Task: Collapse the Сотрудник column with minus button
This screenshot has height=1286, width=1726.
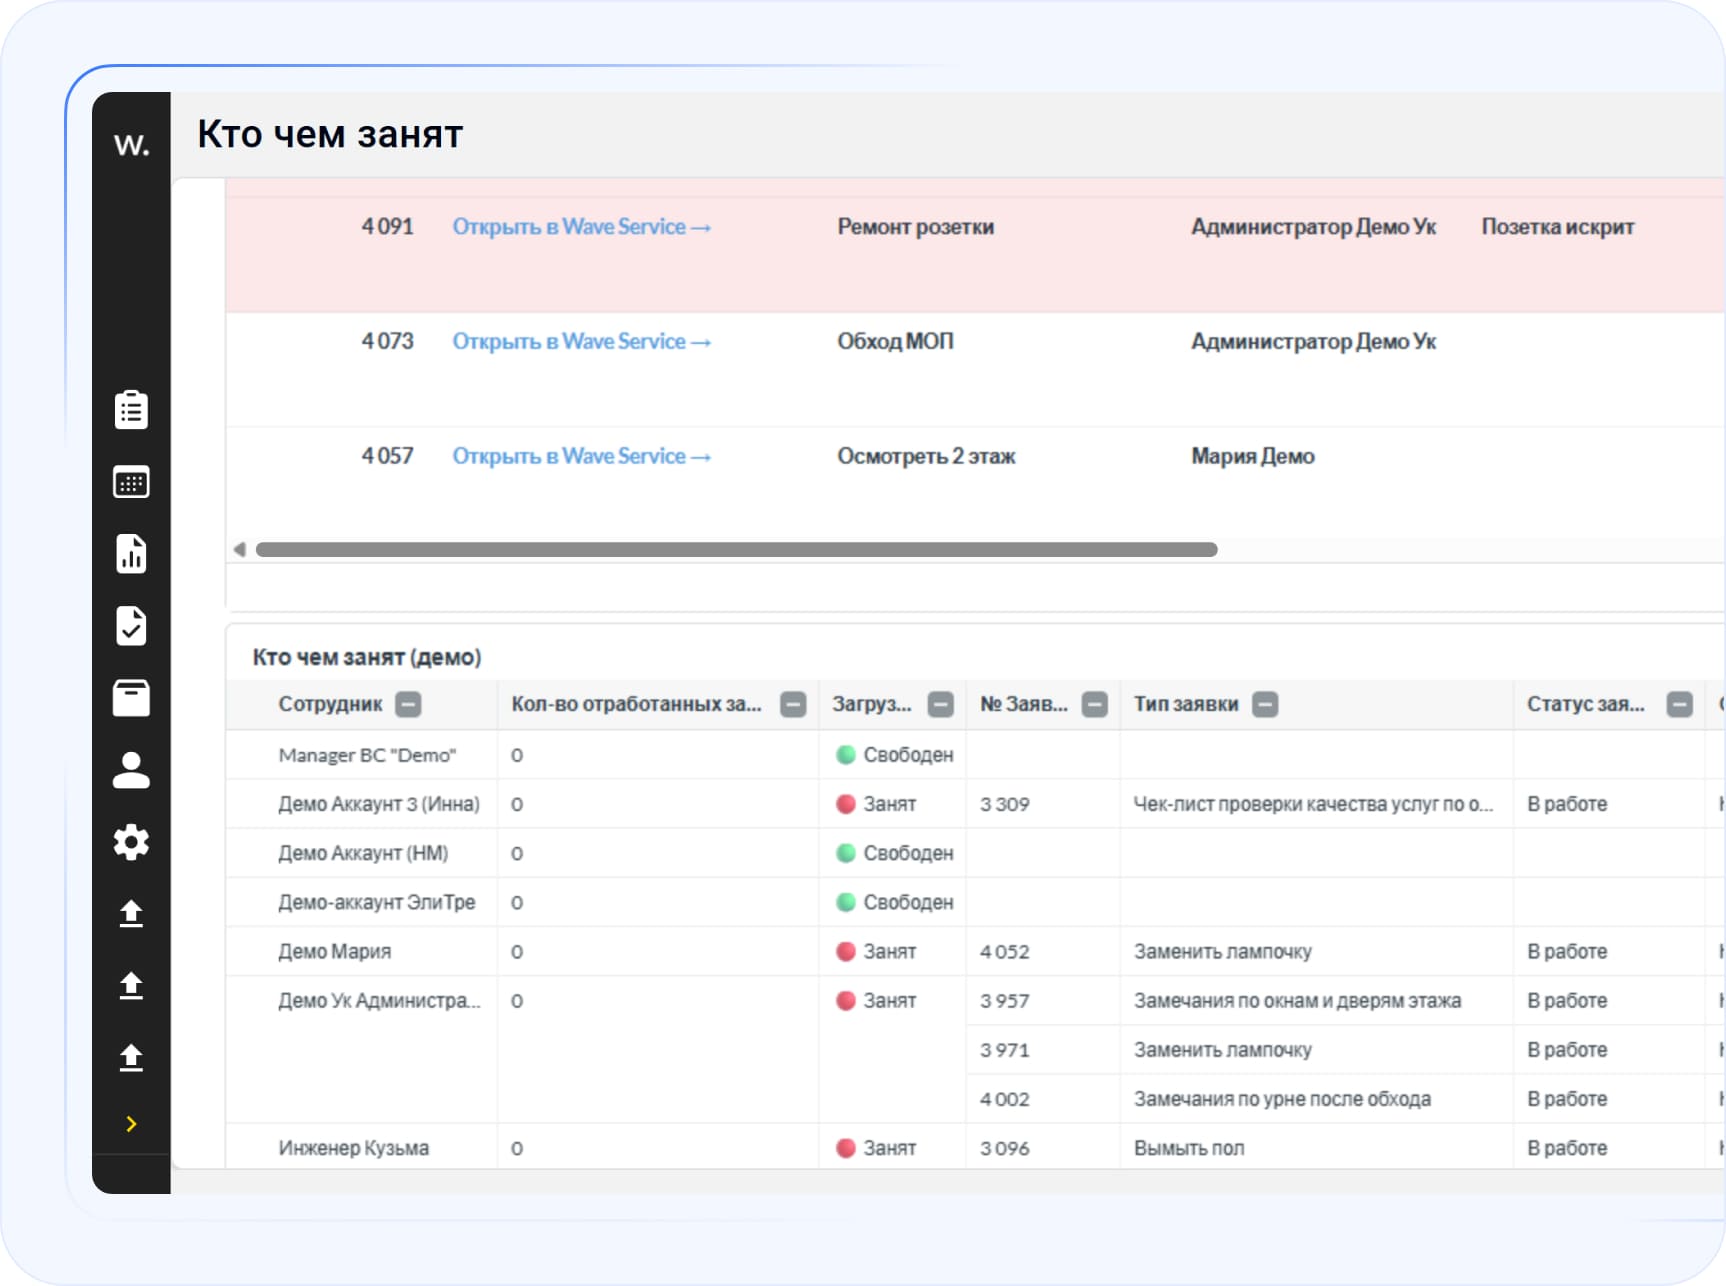Action: pyautogui.click(x=408, y=704)
